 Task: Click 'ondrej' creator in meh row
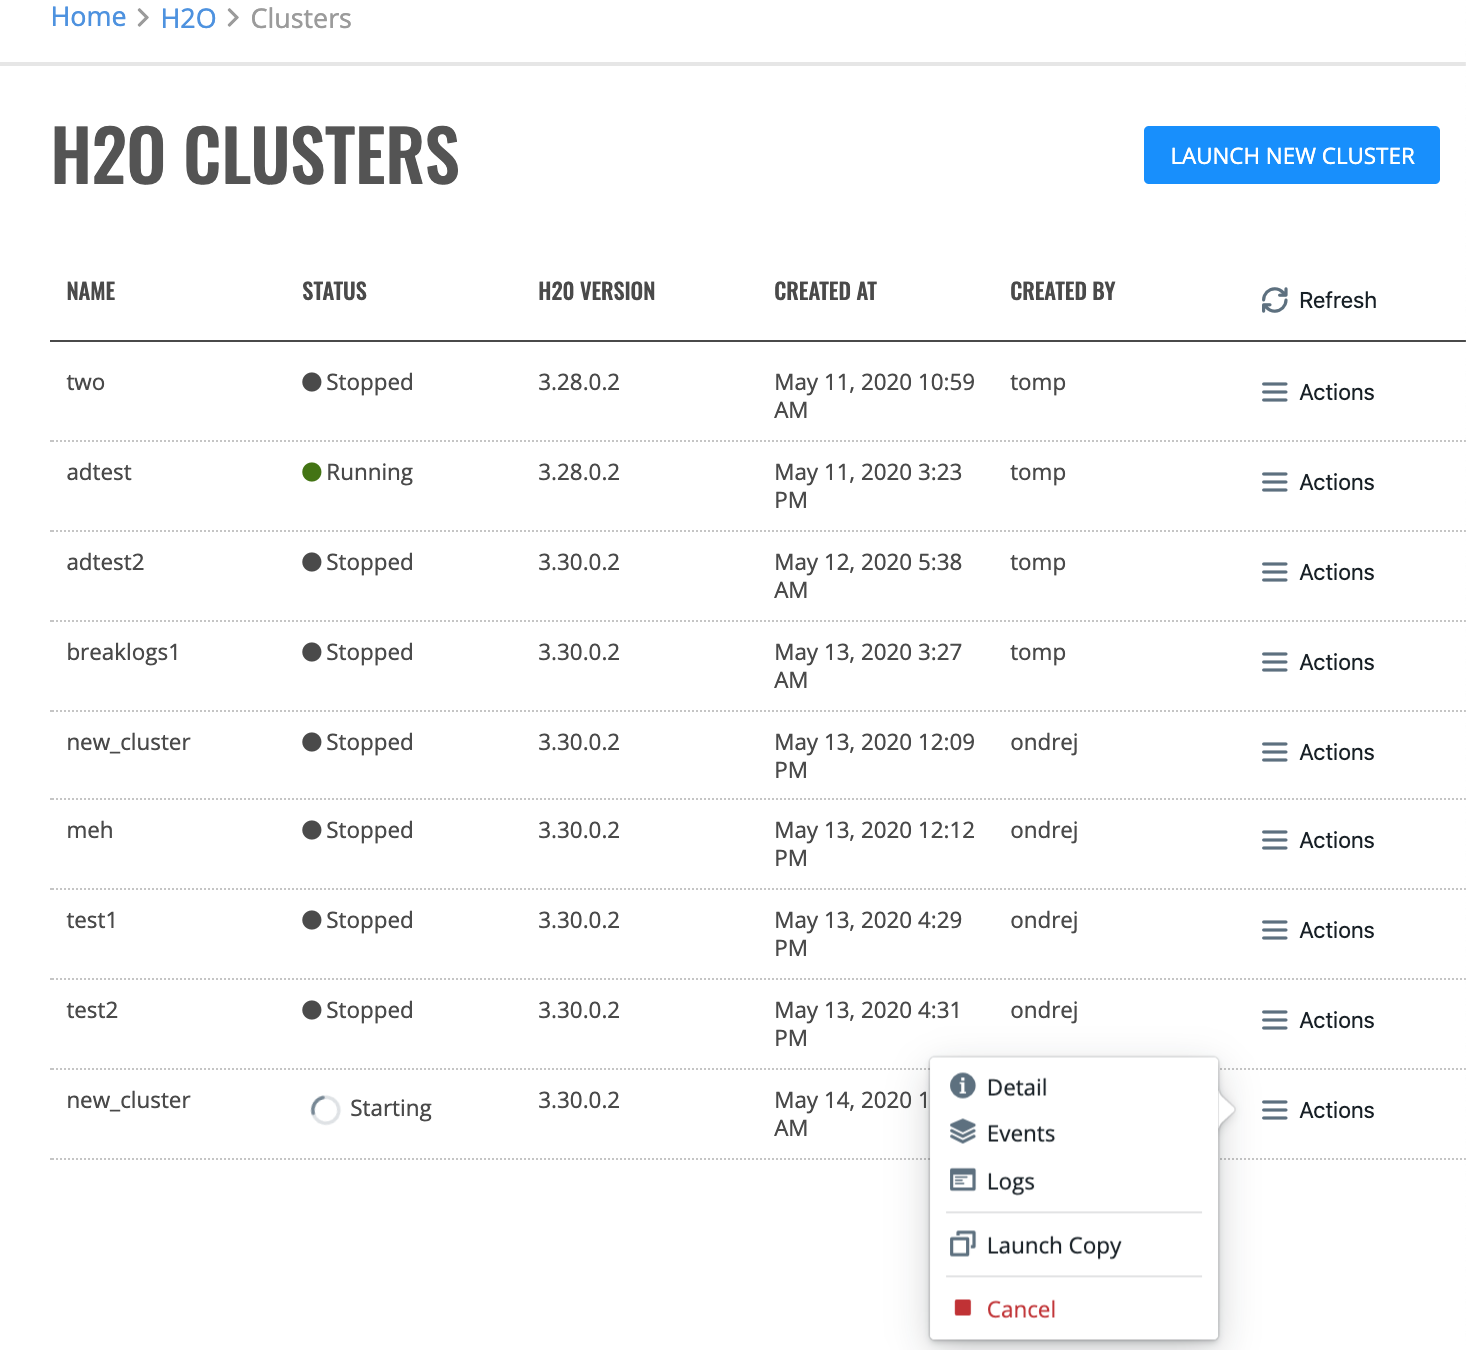coord(1044,830)
